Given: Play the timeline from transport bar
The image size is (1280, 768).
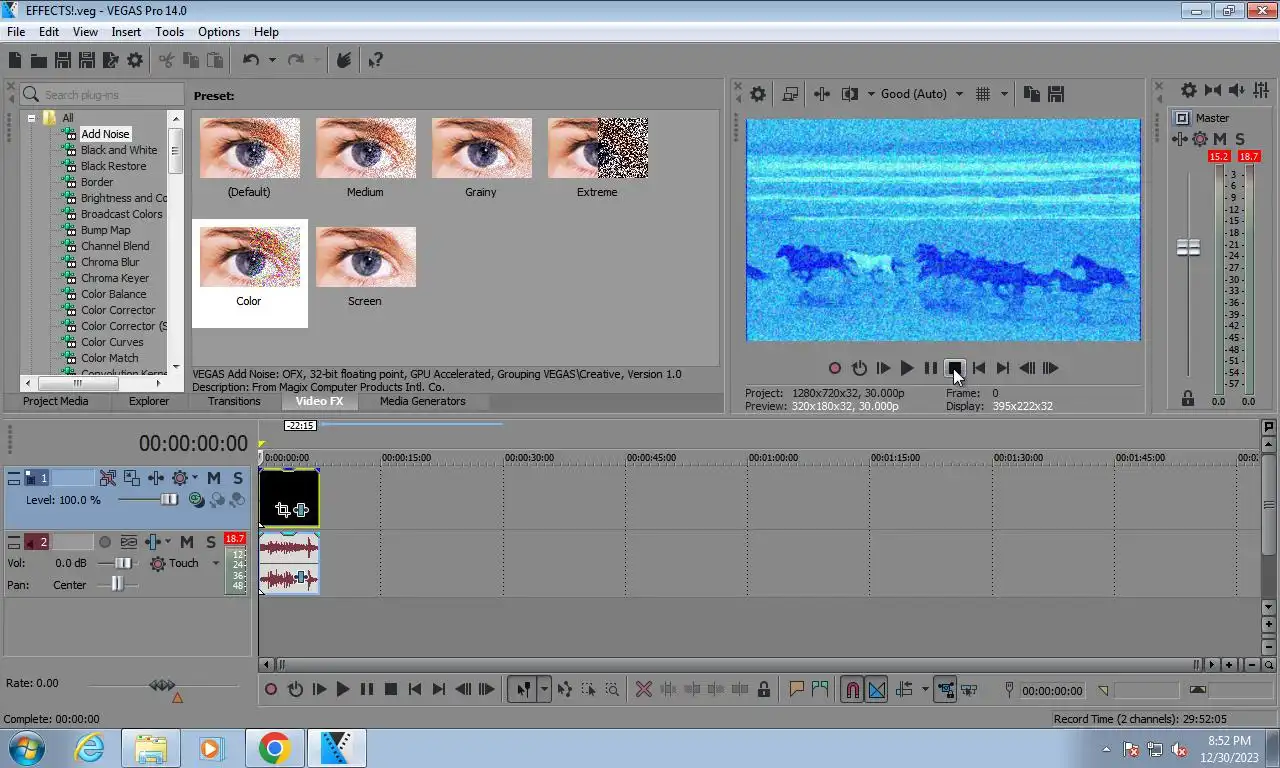Looking at the screenshot, I should [343, 689].
